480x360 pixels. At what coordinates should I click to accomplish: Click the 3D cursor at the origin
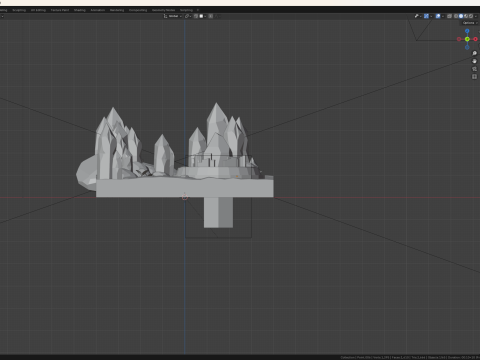(x=185, y=197)
